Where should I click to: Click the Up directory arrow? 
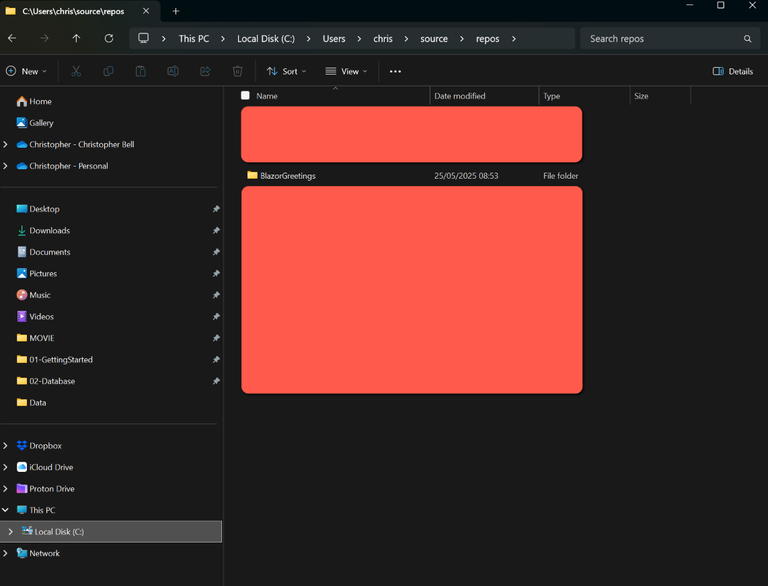pos(76,38)
